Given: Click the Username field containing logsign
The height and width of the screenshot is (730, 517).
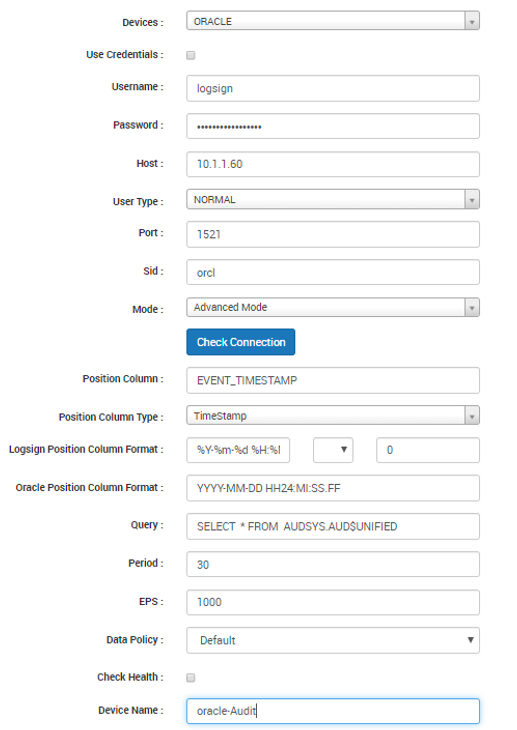Looking at the screenshot, I should coord(333,88).
